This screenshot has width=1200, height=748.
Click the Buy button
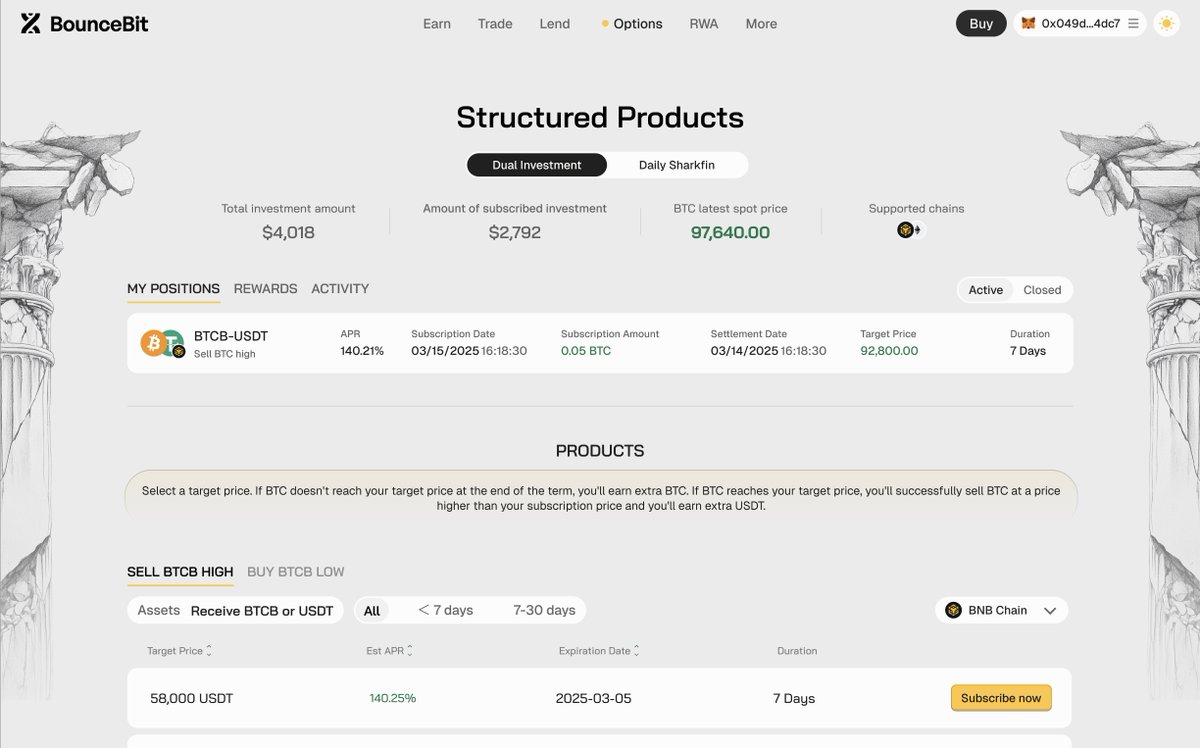pos(981,23)
